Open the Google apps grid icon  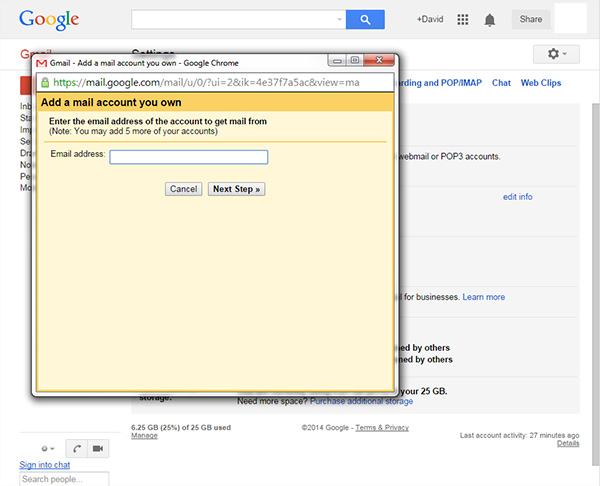pos(463,20)
